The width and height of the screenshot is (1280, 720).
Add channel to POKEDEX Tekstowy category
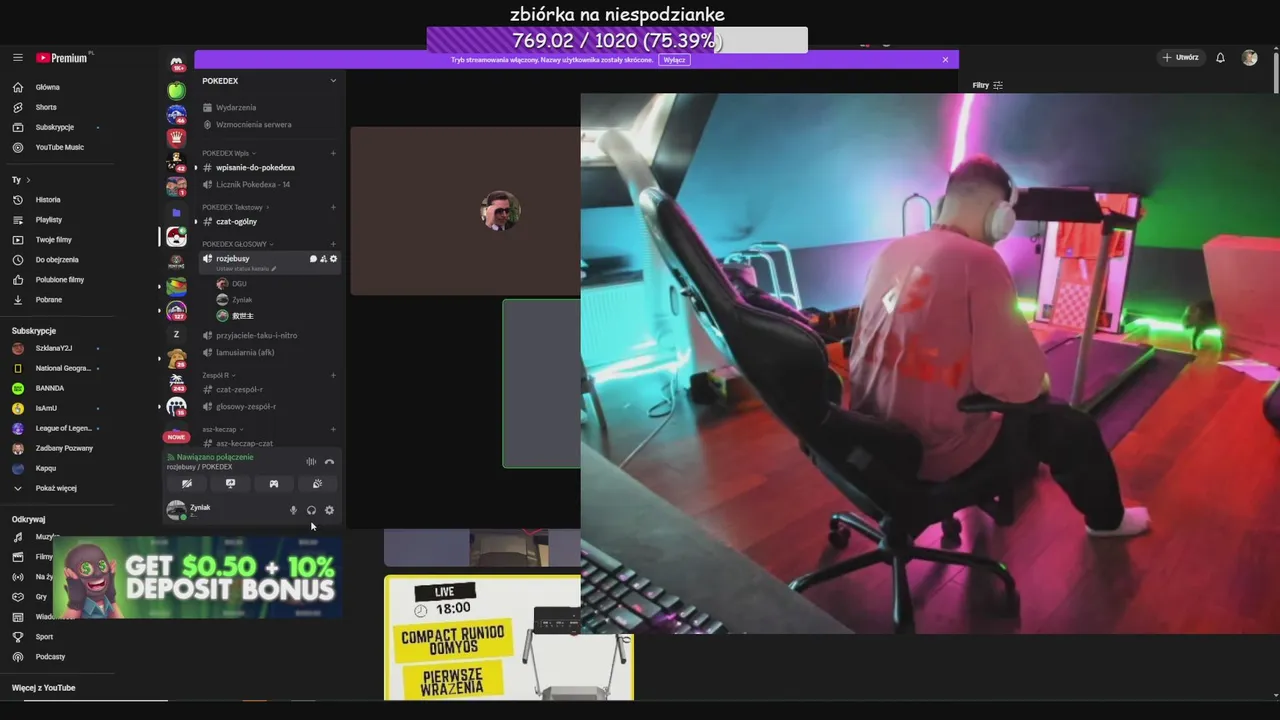click(333, 207)
